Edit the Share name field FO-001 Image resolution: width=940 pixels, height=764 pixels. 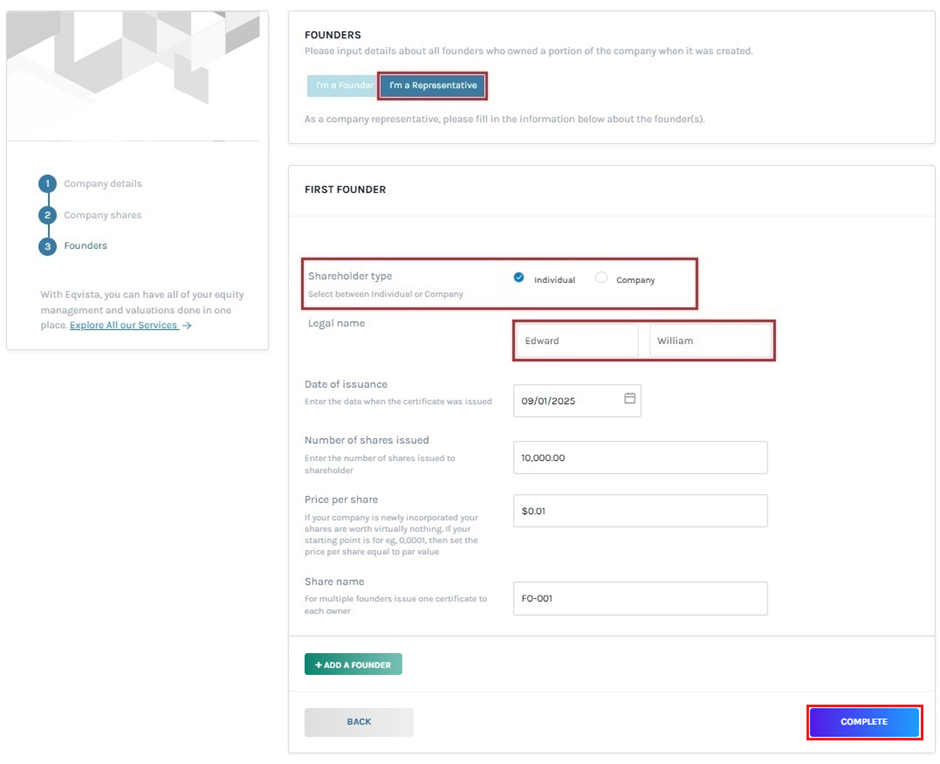click(639, 599)
